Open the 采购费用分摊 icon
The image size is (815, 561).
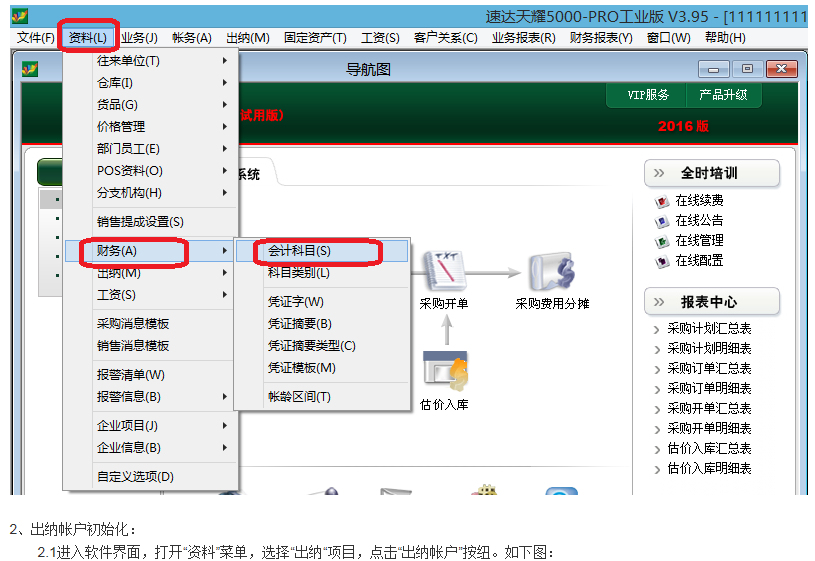coord(551,270)
